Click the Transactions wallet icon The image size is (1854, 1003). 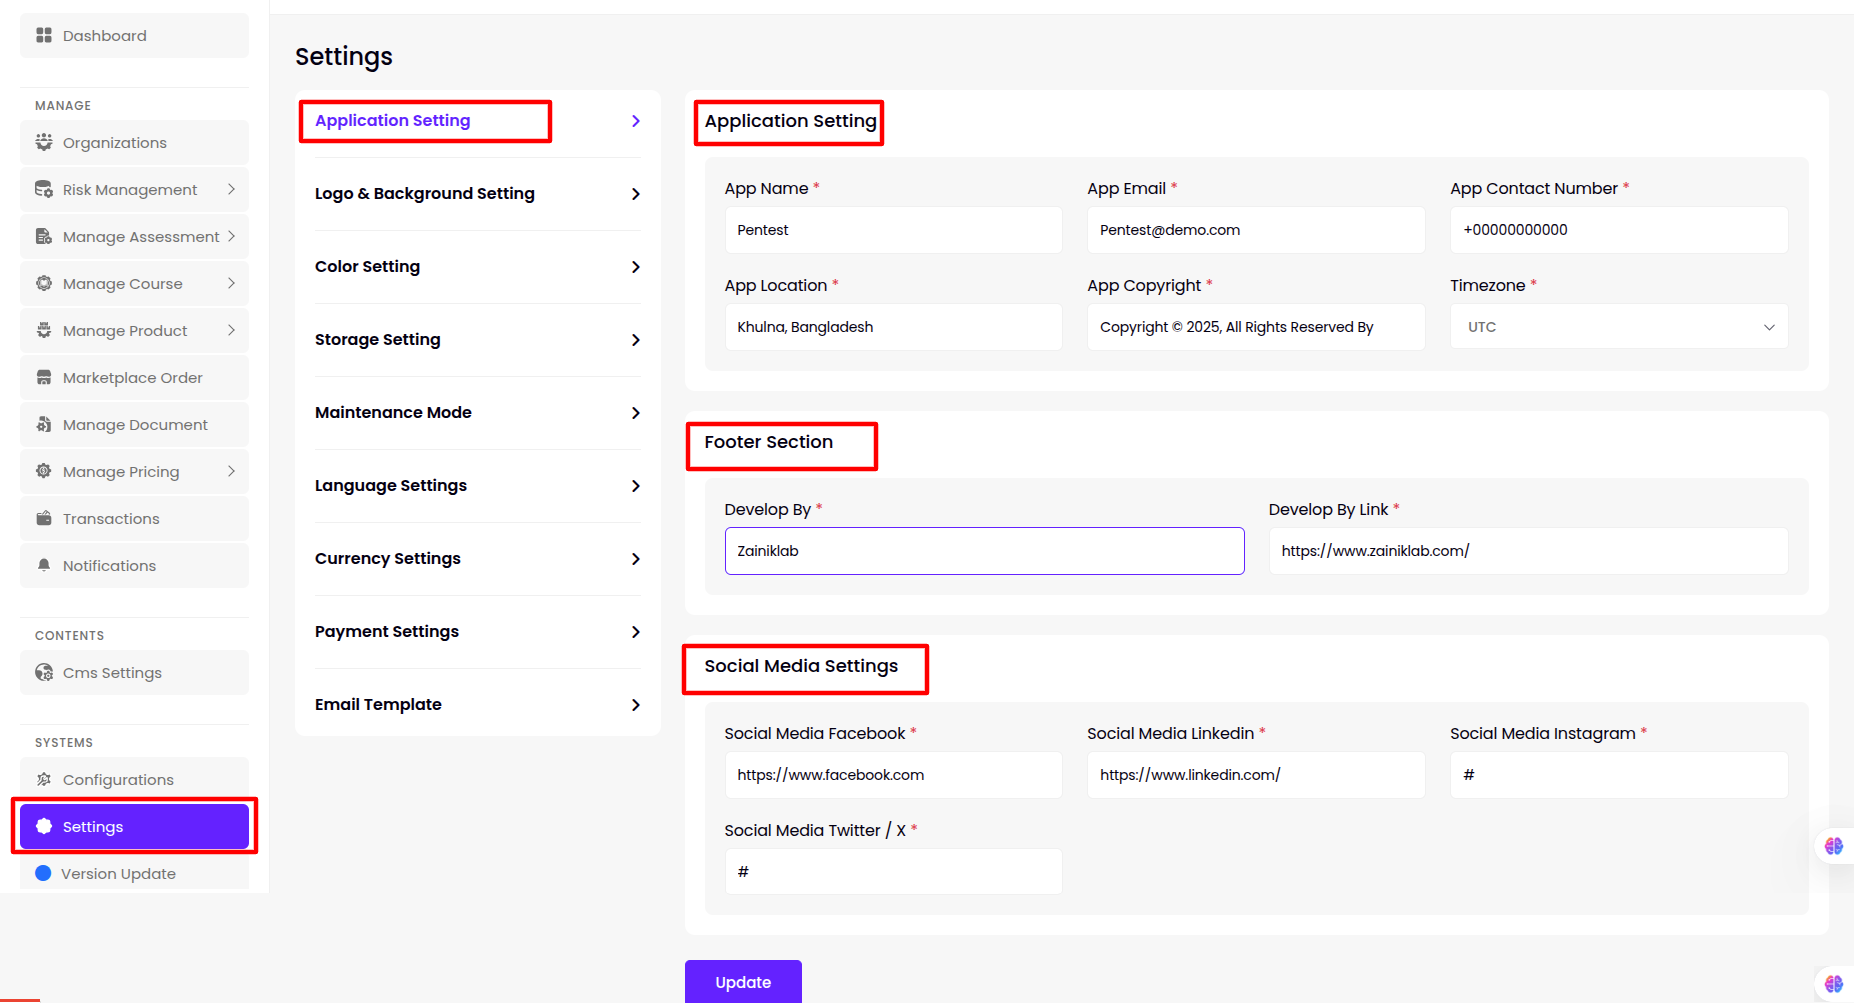pyautogui.click(x=44, y=519)
